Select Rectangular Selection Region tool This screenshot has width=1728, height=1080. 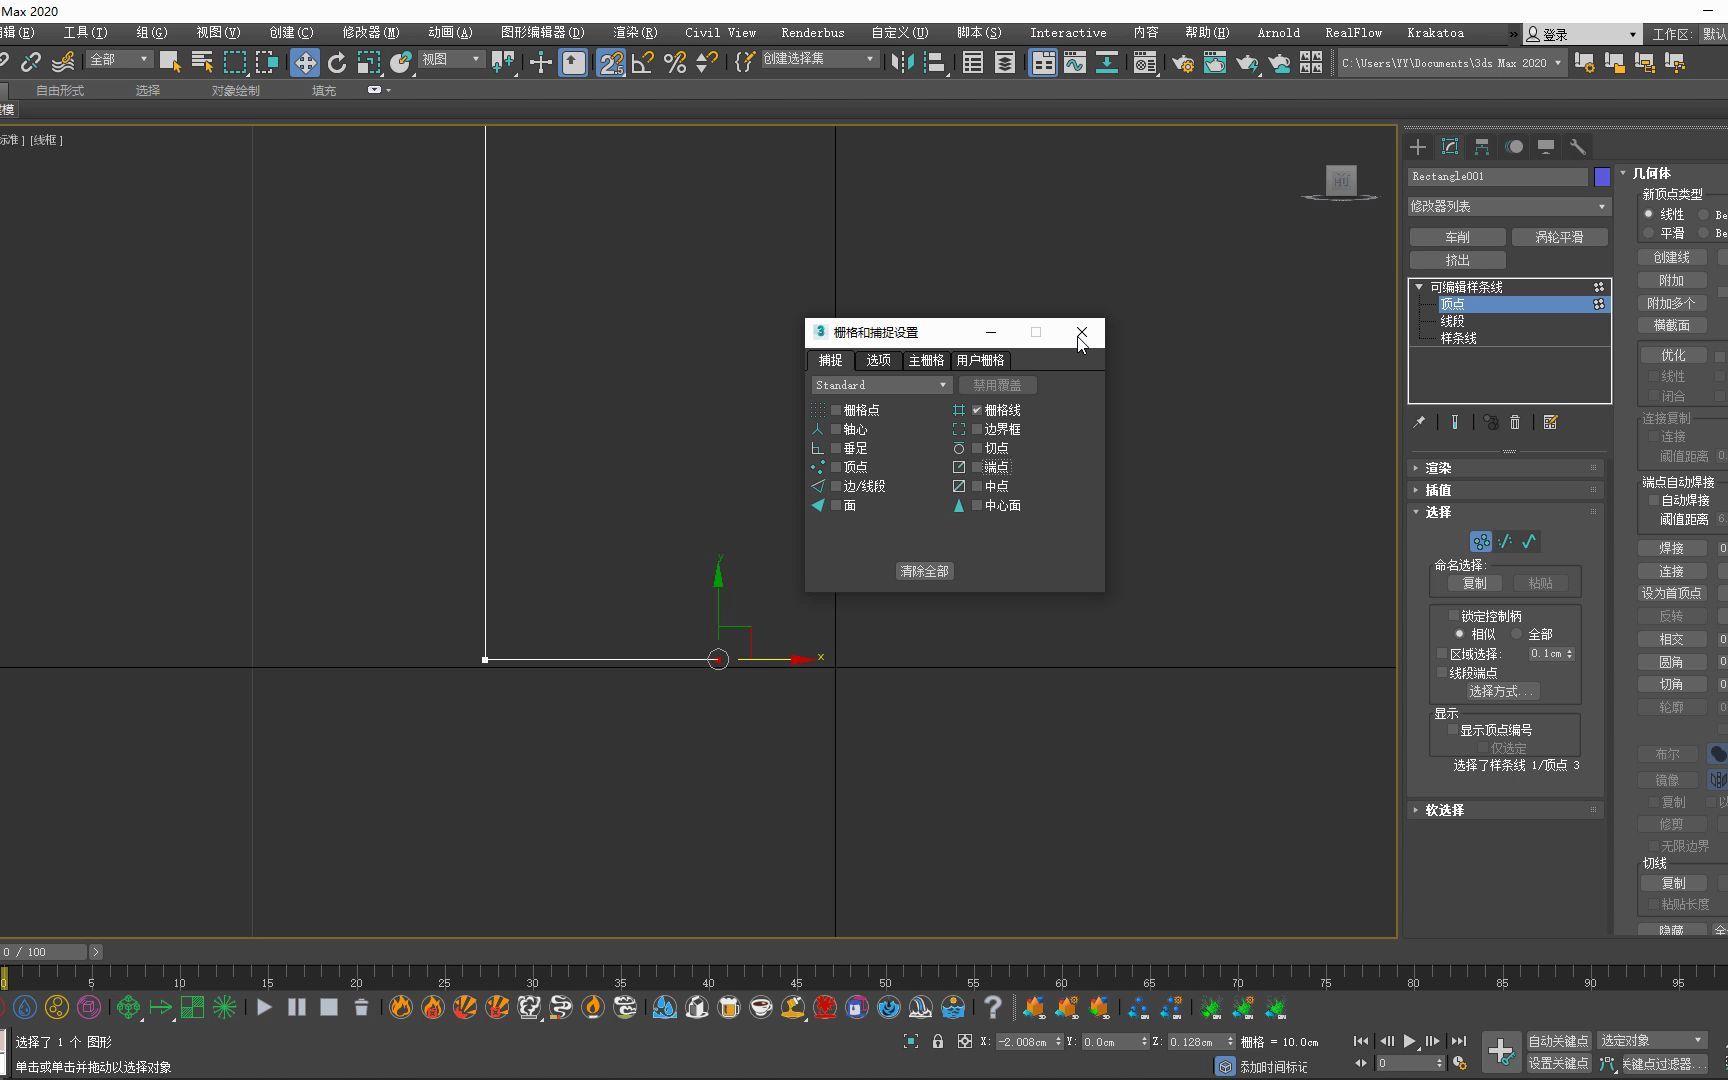(x=234, y=62)
